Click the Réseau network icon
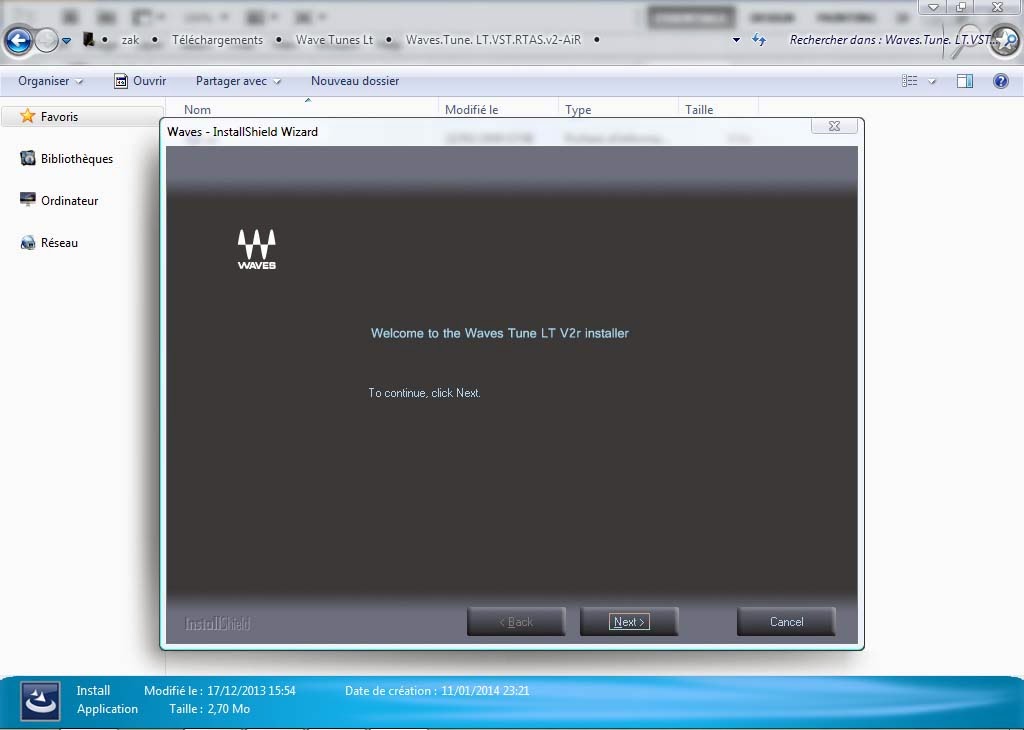This screenshot has width=1024, height=730. click(27, 242)
